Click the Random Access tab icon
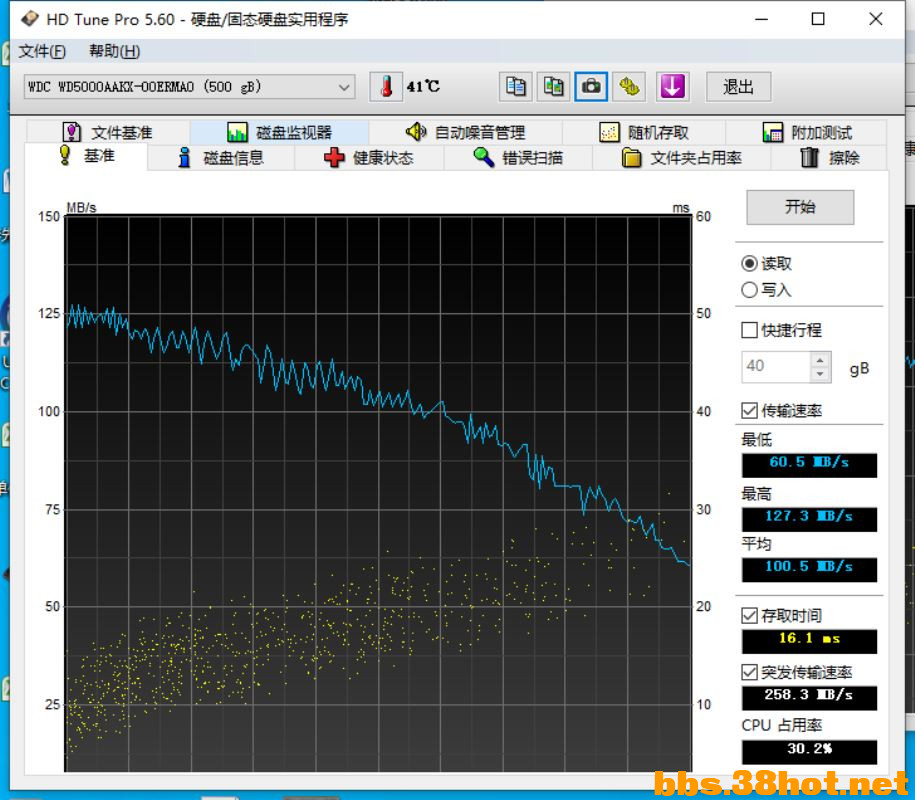This screenshot has height=800, width=915. coord(609,132)
